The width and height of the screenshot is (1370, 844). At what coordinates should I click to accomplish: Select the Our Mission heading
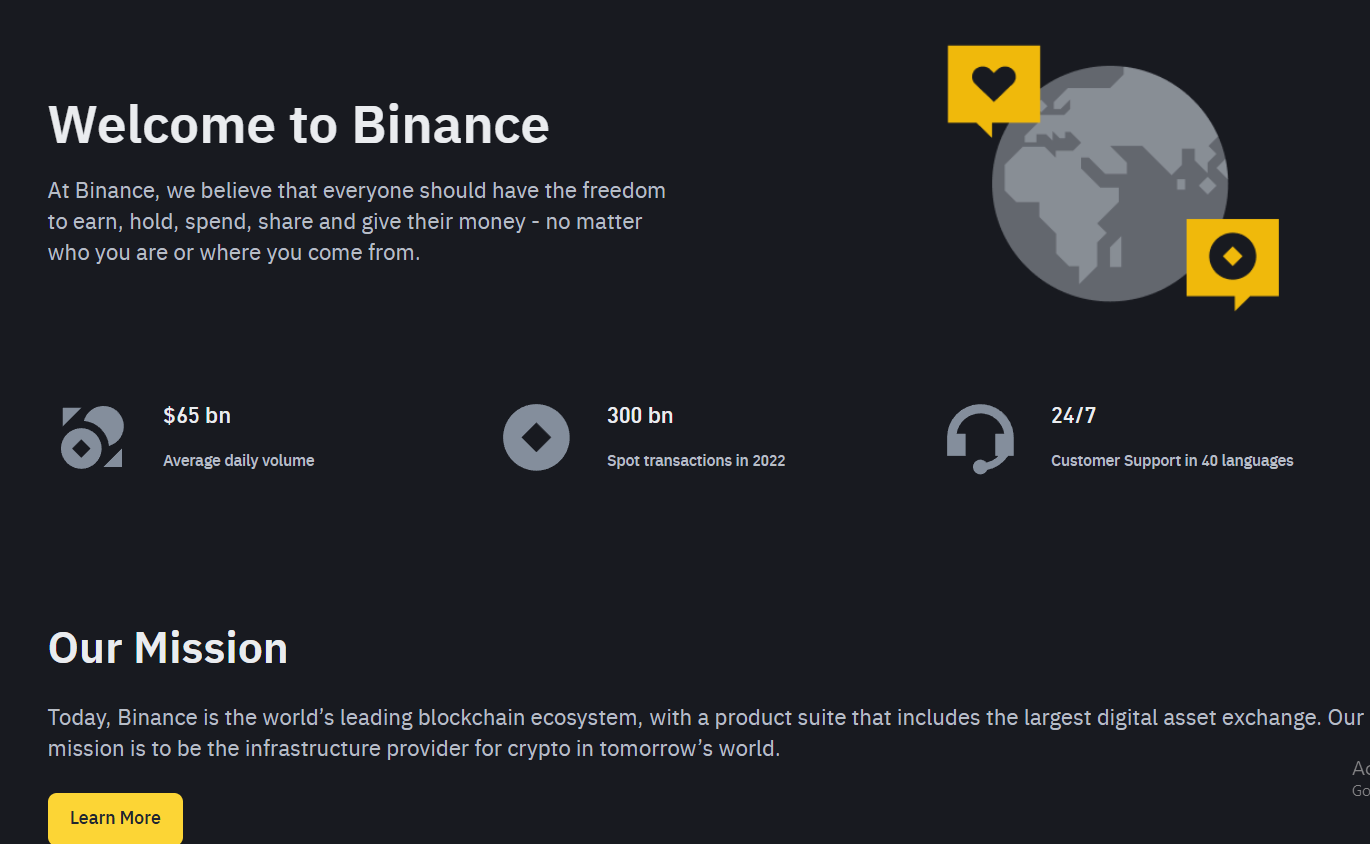pyautogui.click(x=167, y=648)
